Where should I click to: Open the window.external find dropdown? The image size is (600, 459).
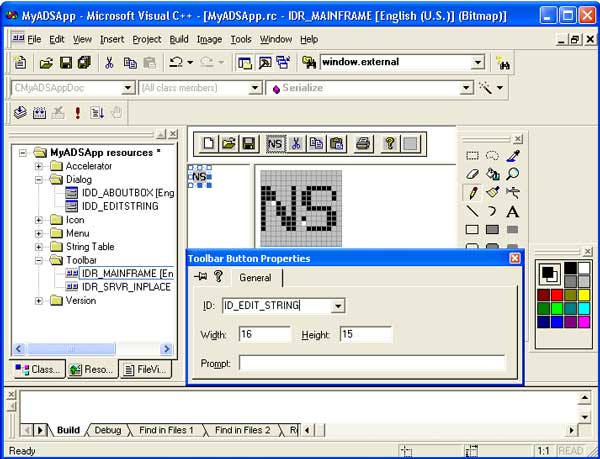point(477,62)
